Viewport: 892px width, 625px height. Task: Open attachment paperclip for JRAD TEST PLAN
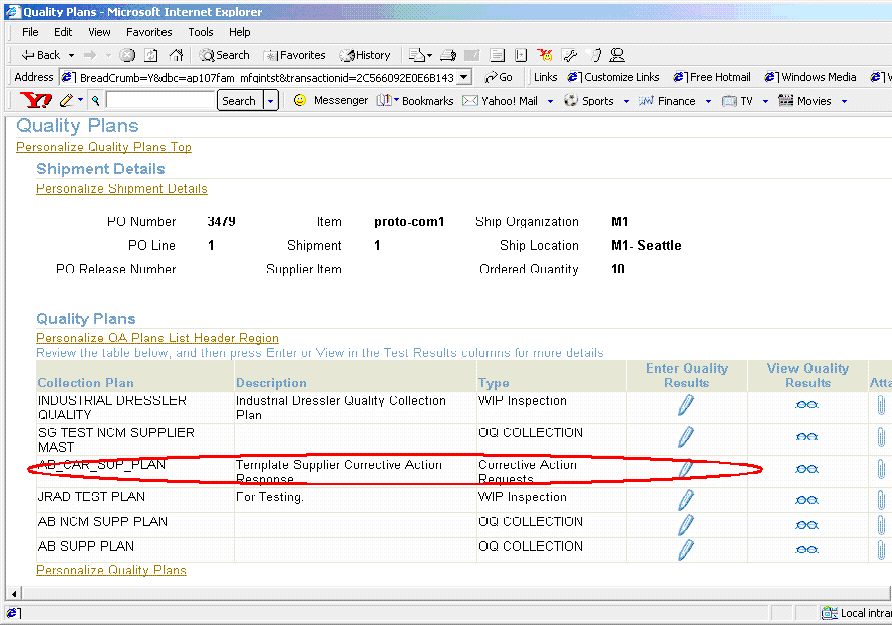click(x=881, y=500)
